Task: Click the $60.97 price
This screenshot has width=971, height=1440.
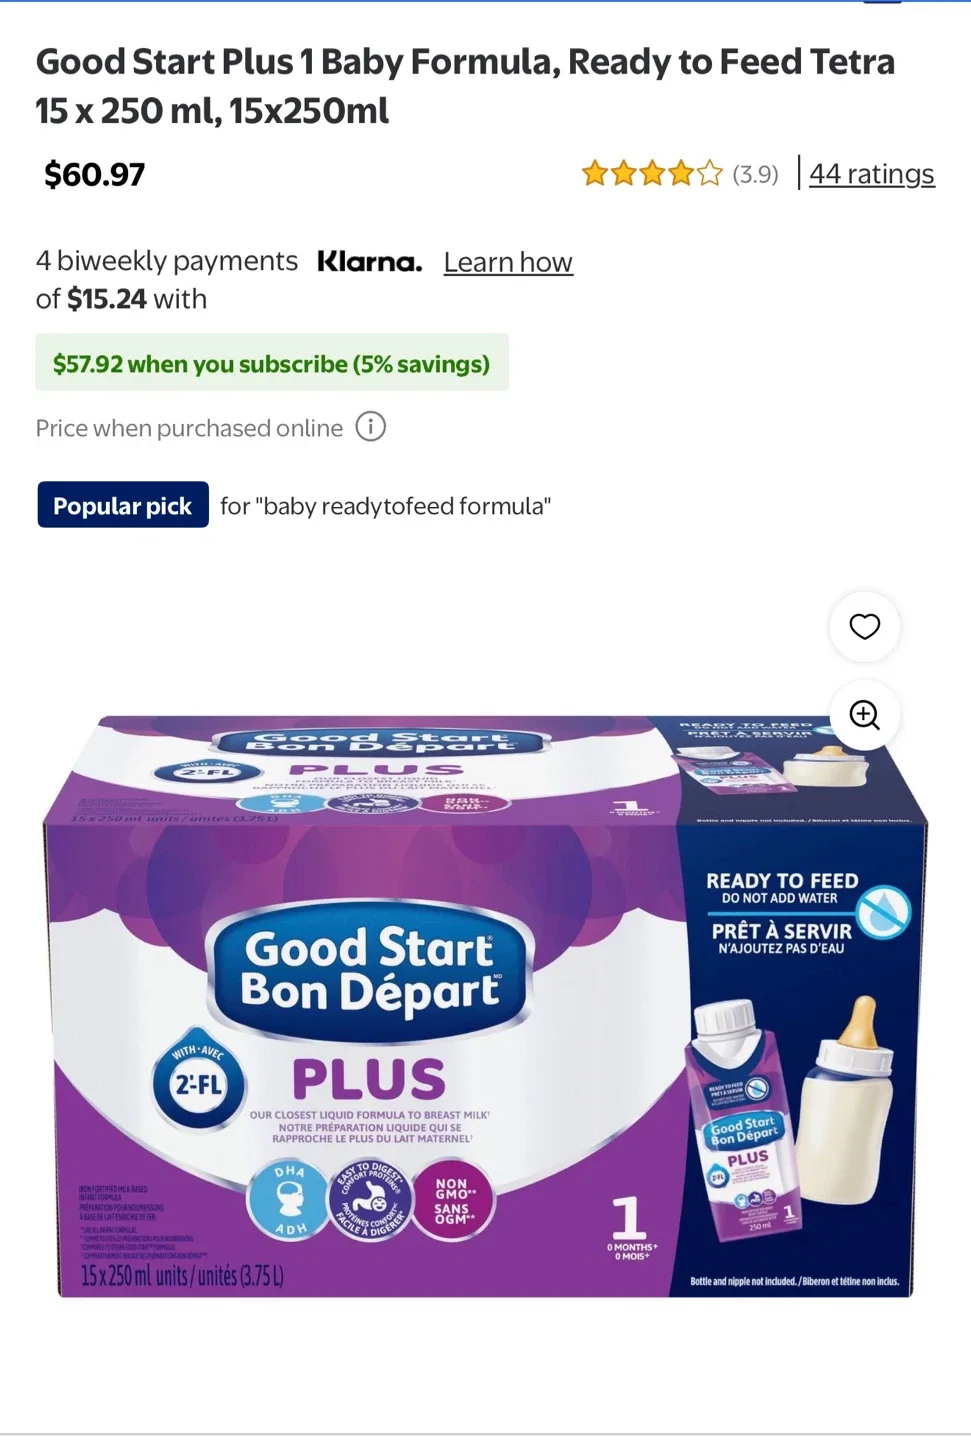Action: [x=95, y=175]
